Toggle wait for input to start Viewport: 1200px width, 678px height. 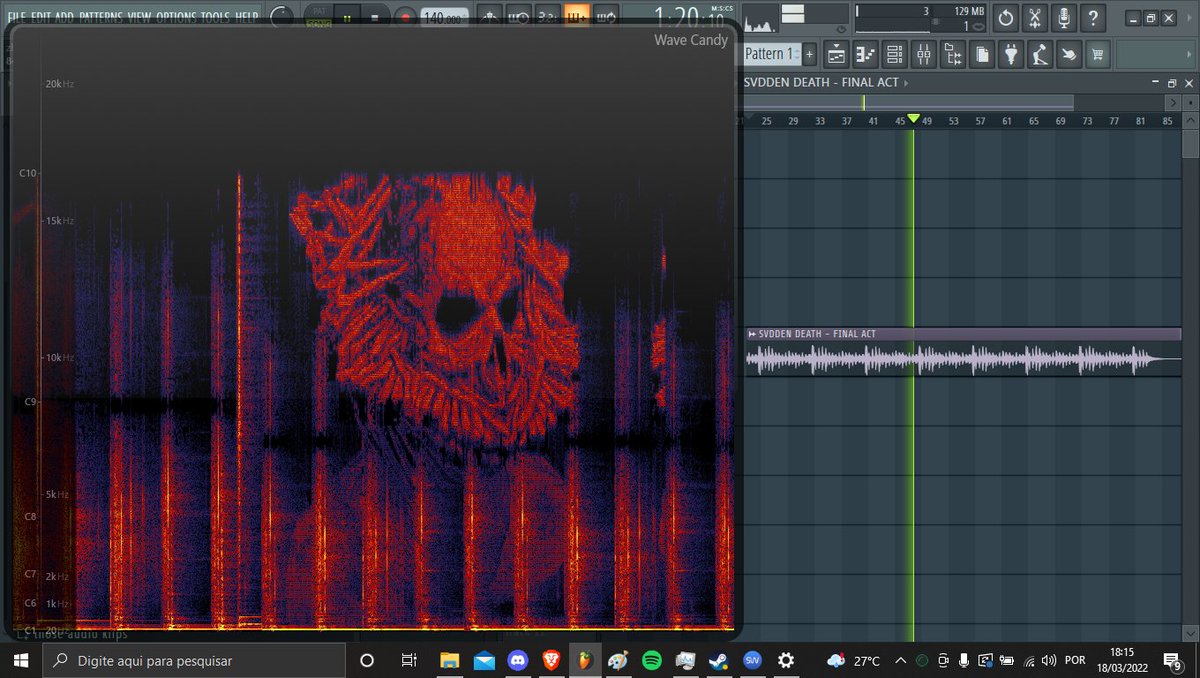pyautogui.click(x=518, y=17)
